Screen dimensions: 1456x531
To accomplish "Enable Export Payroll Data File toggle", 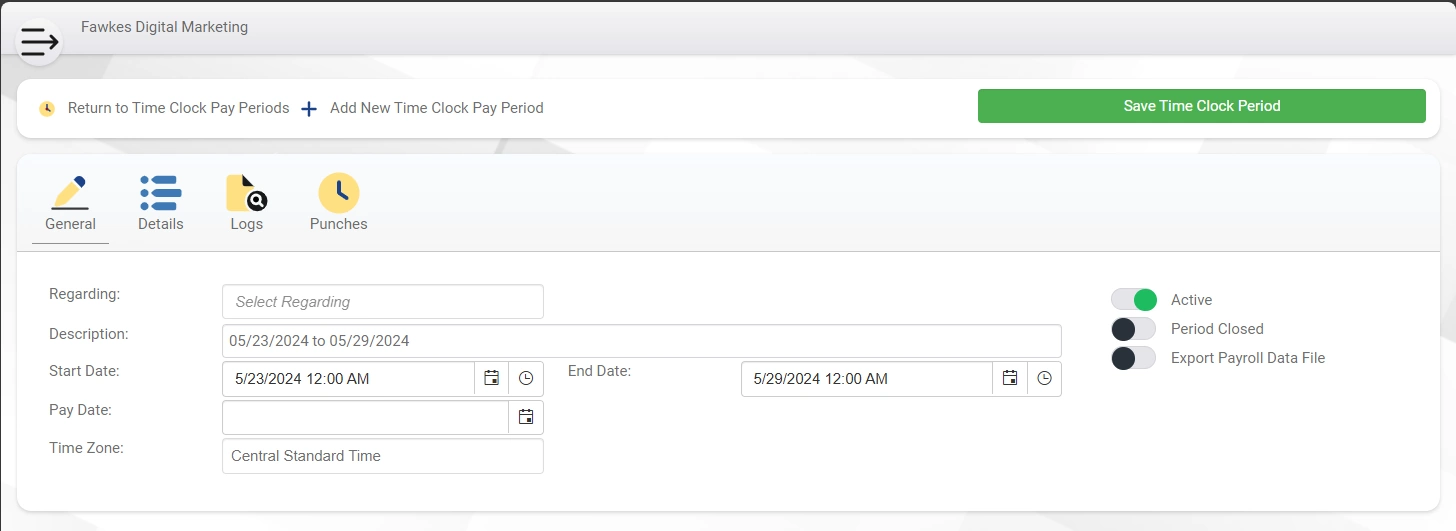I will [1134, 358].
